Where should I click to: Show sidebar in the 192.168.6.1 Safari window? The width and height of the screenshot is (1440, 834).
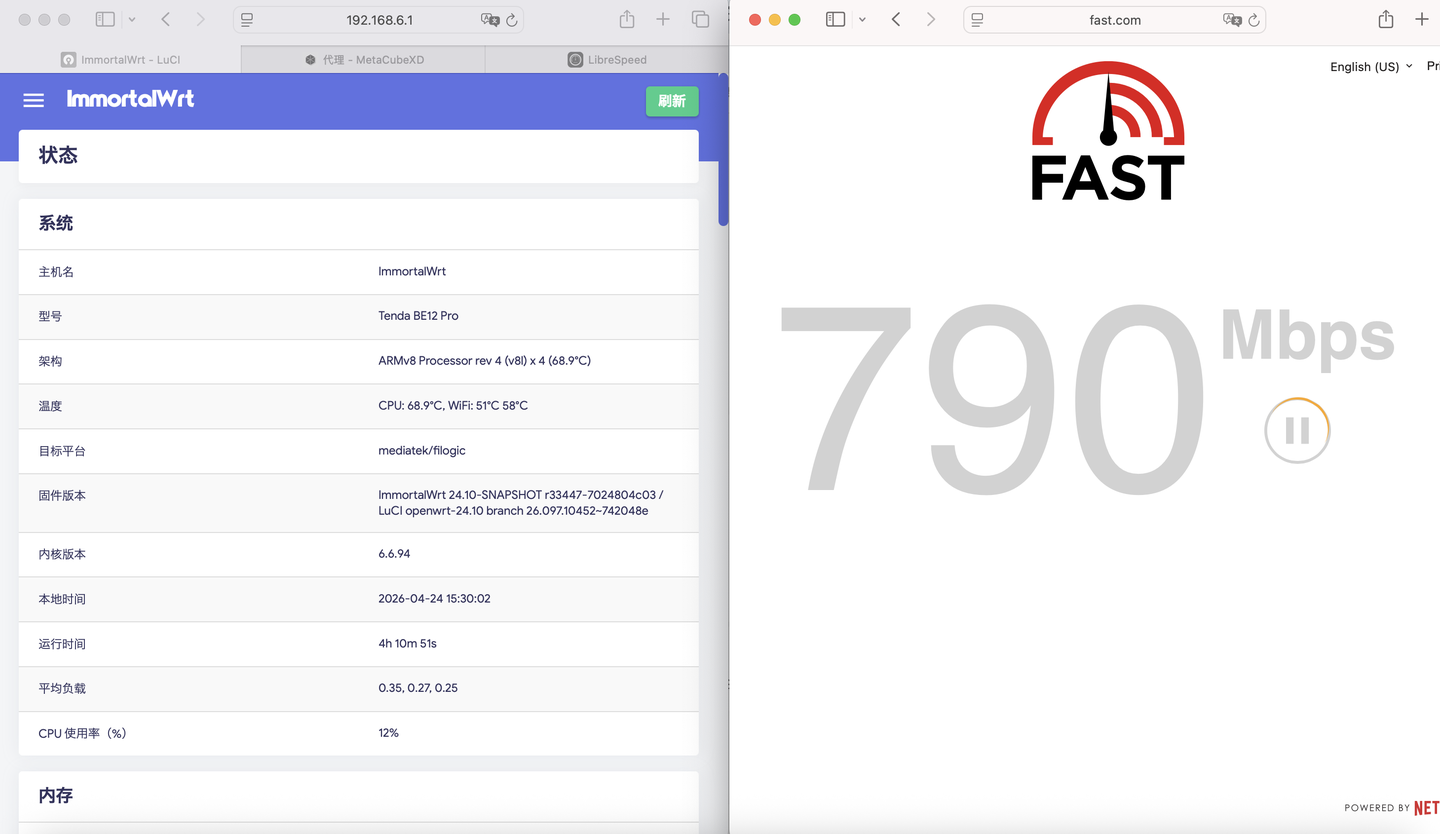(105, 19)
